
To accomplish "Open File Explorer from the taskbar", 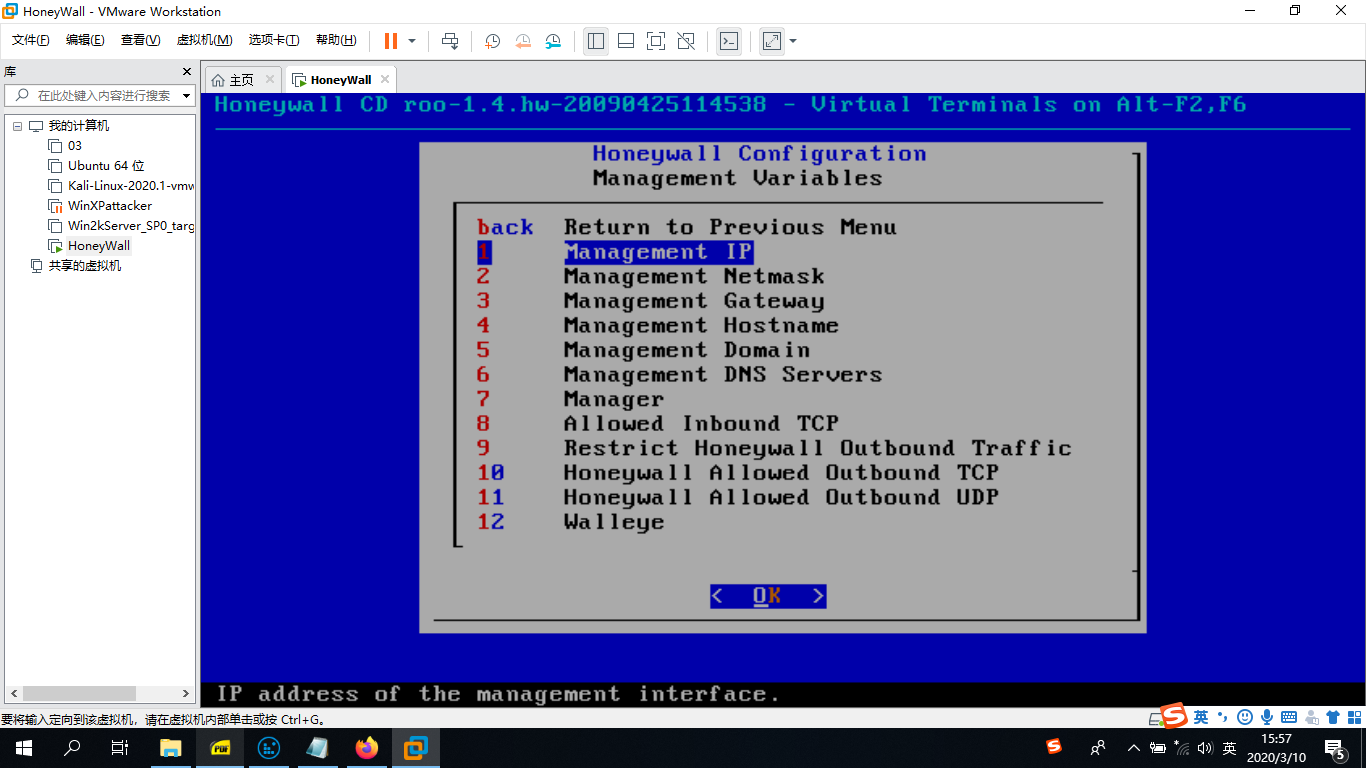I will coord(172,748).
